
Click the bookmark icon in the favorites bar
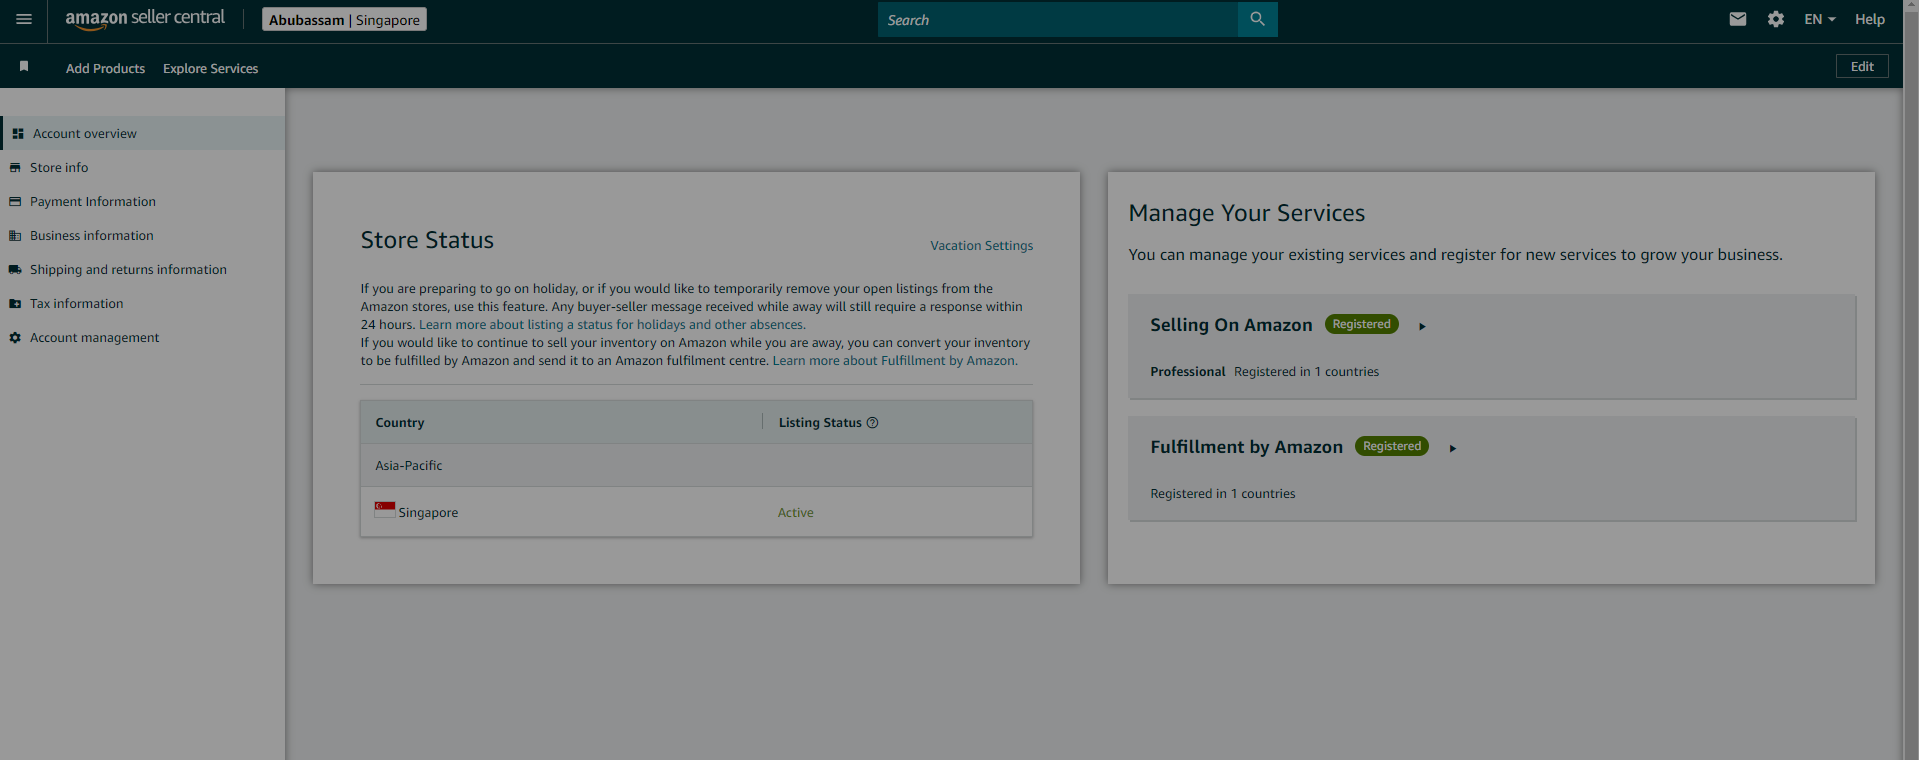(x=24, y=67)
